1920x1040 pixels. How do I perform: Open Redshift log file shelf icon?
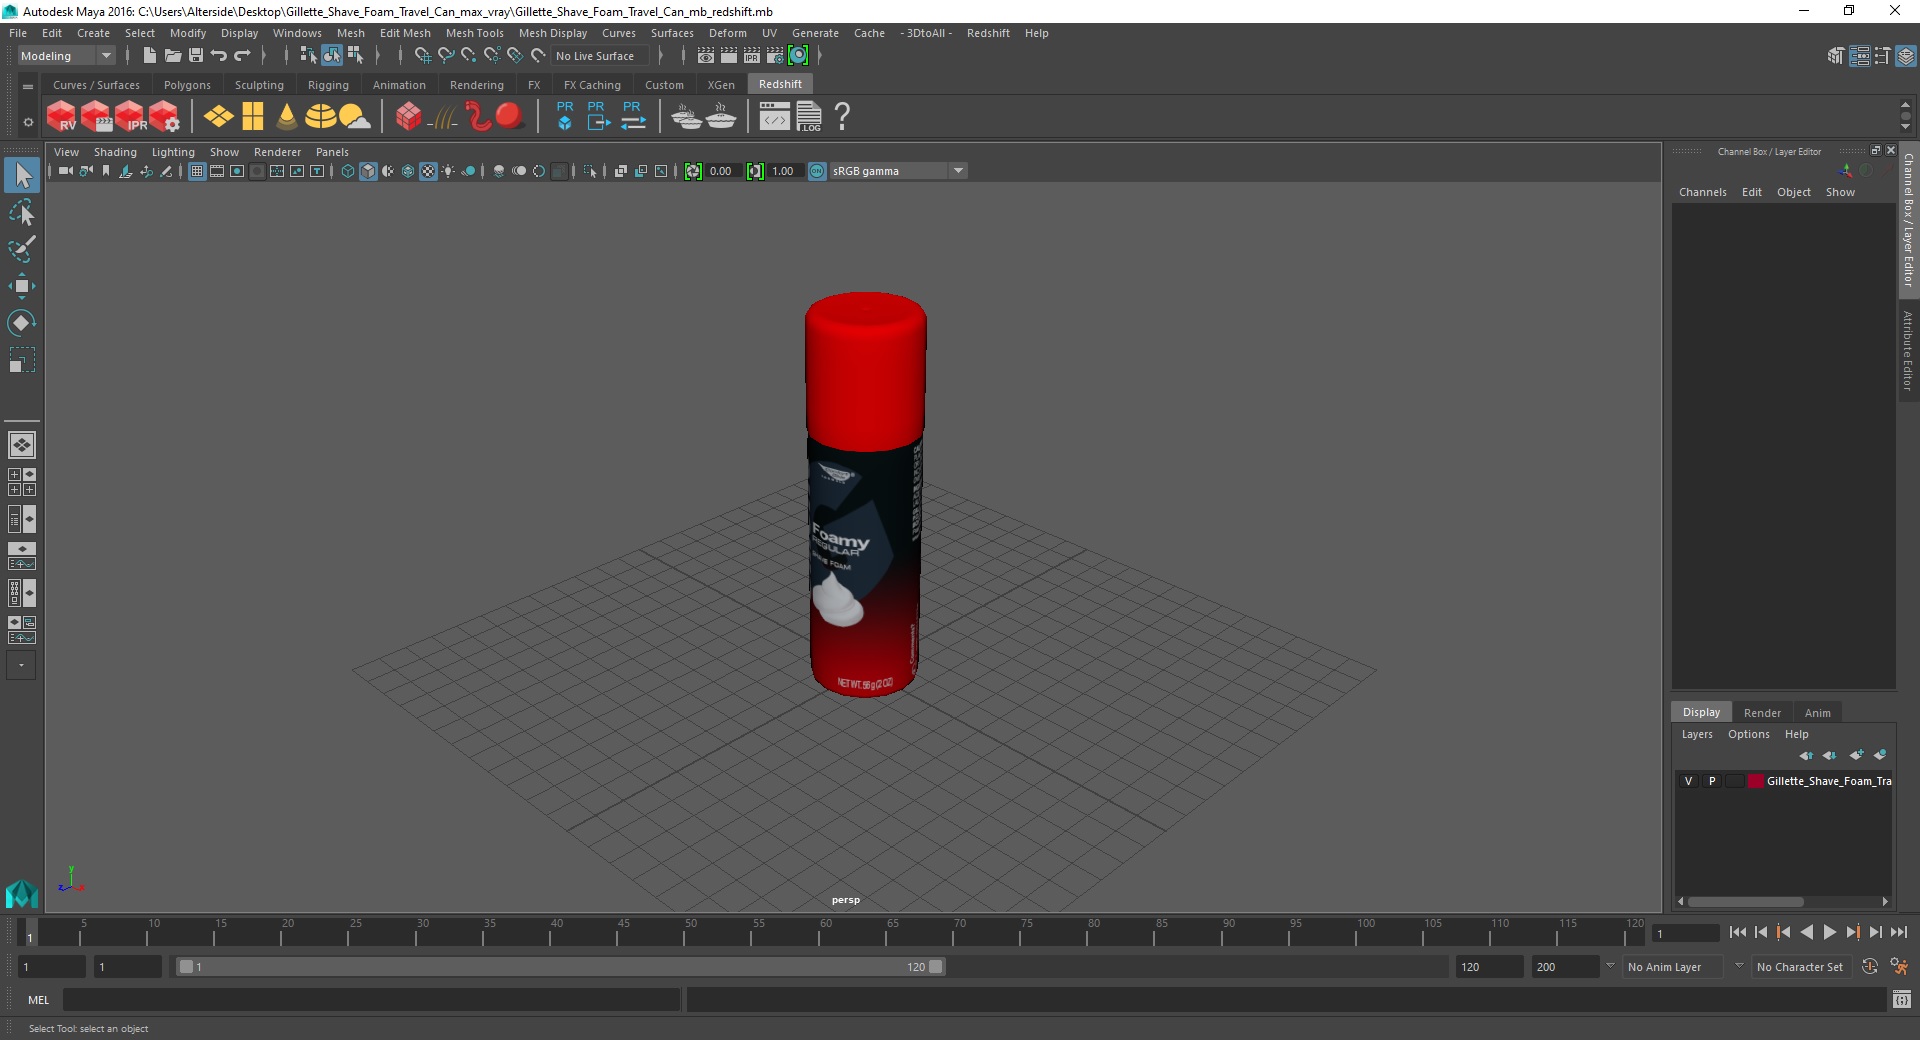pos(809,117)
